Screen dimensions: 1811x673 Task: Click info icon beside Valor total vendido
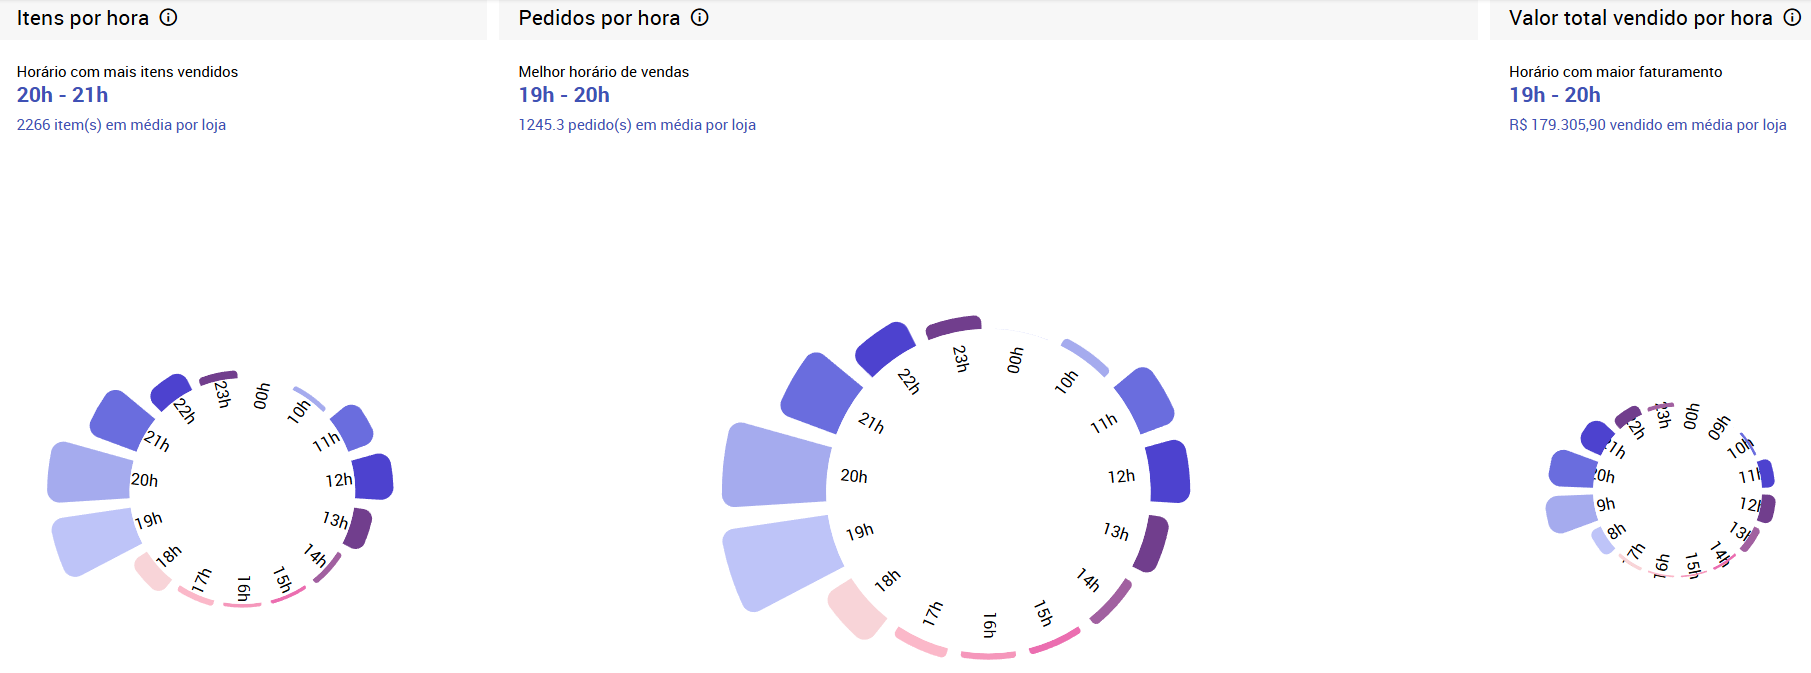point(1792,17)
